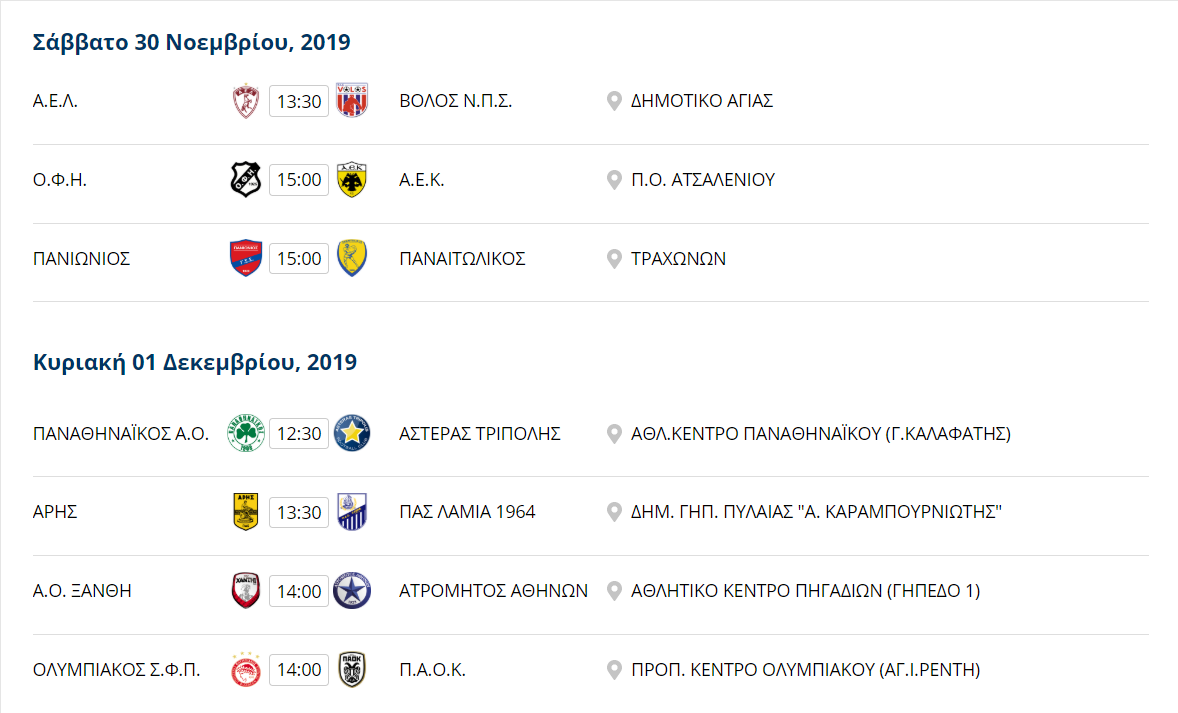Screen dimensions: 1178x713
Task: Click the Α.Ε.Λ. team crest icon
Action: click(x=246, y=101)
